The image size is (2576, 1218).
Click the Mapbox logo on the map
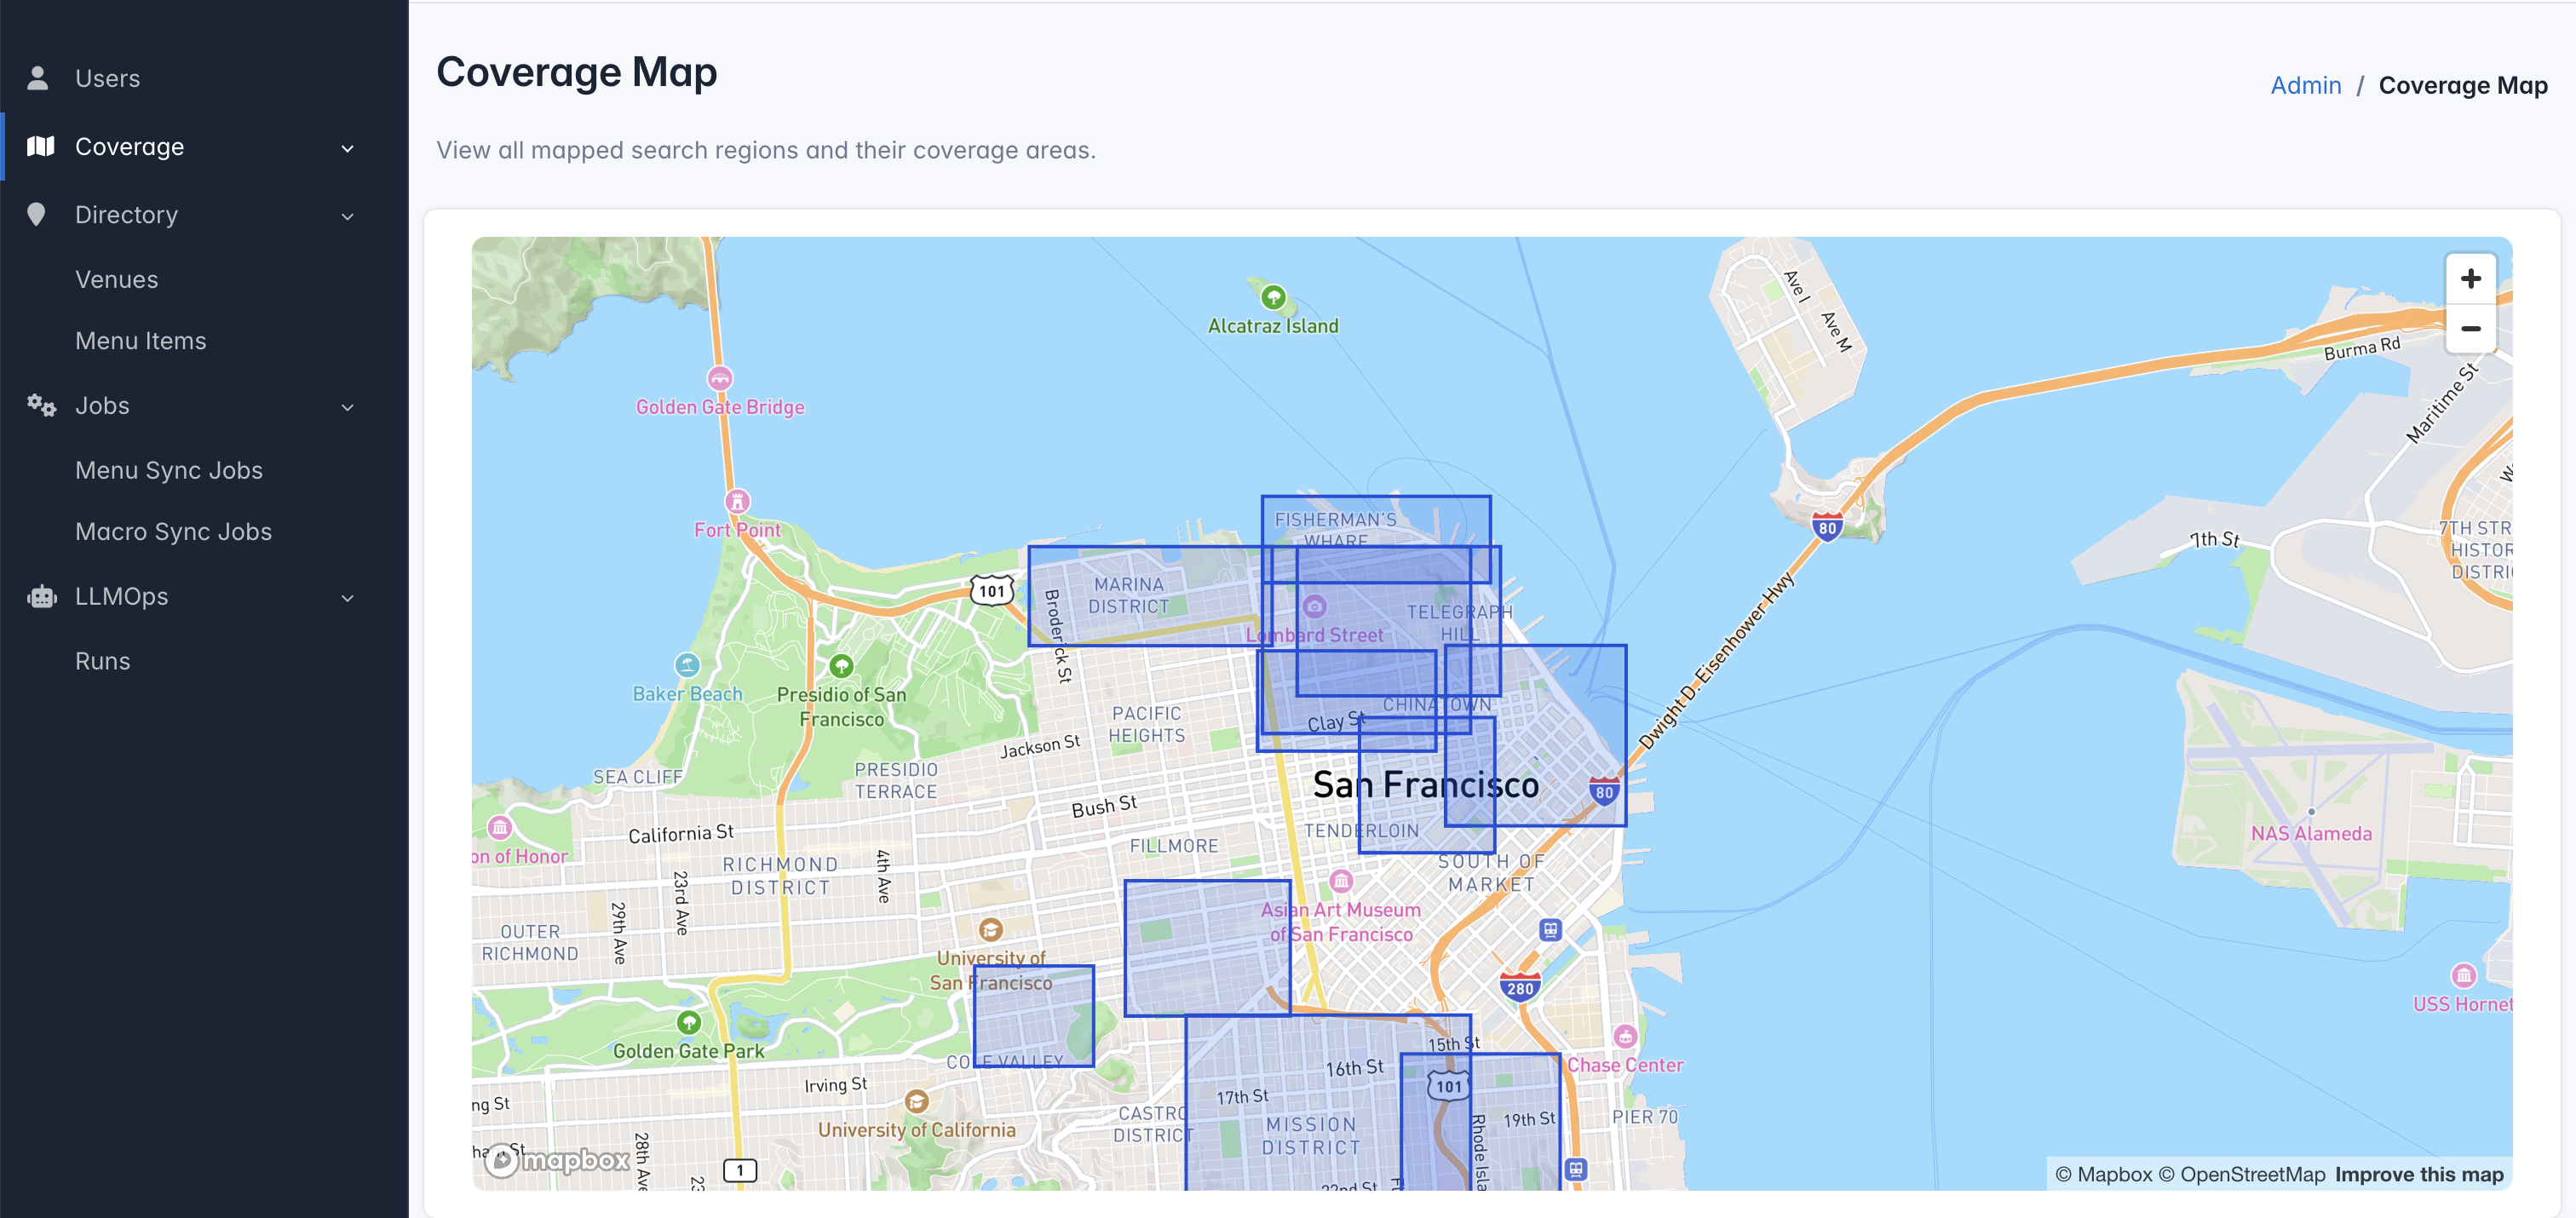pyautogui.click(x=559, y=1160)
